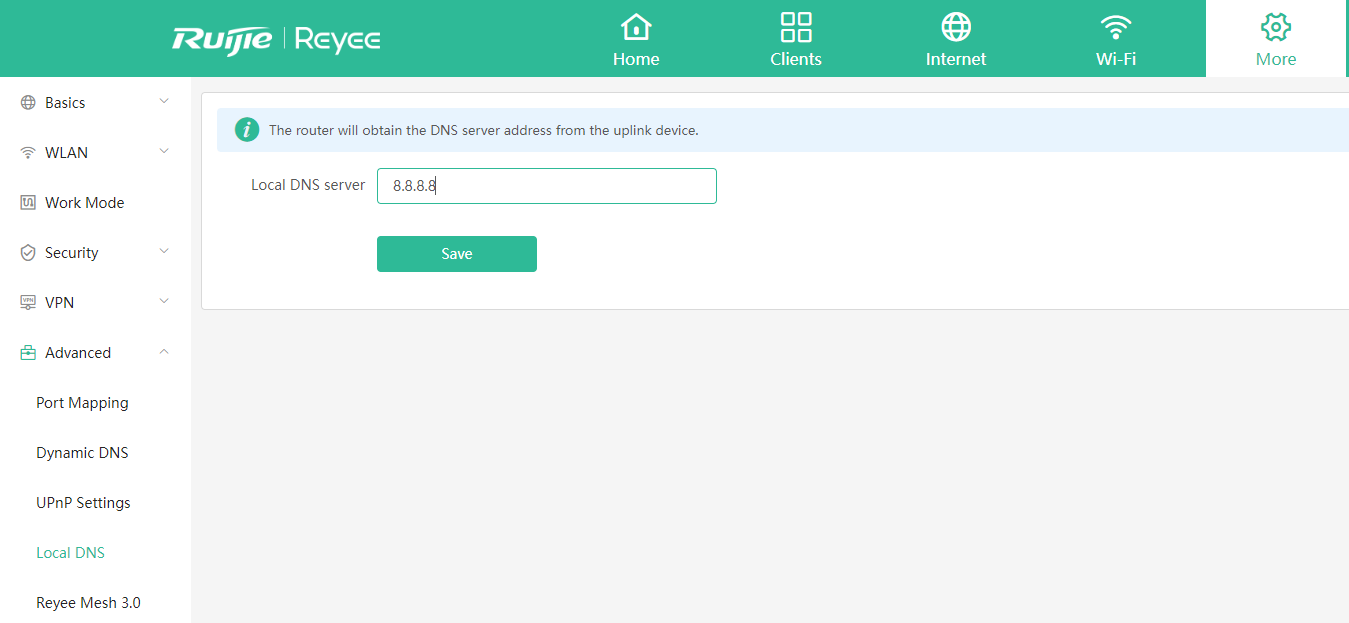
Task: Open UPnP Settings page
Action: tap(83, 503)
